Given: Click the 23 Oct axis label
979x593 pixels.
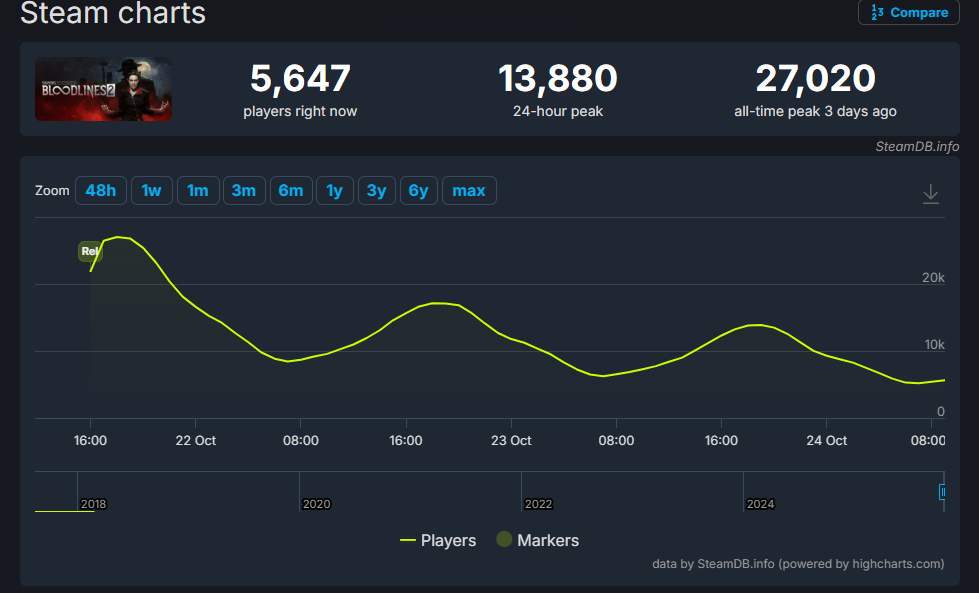Looking at the screenshot, I should [511, 441].
